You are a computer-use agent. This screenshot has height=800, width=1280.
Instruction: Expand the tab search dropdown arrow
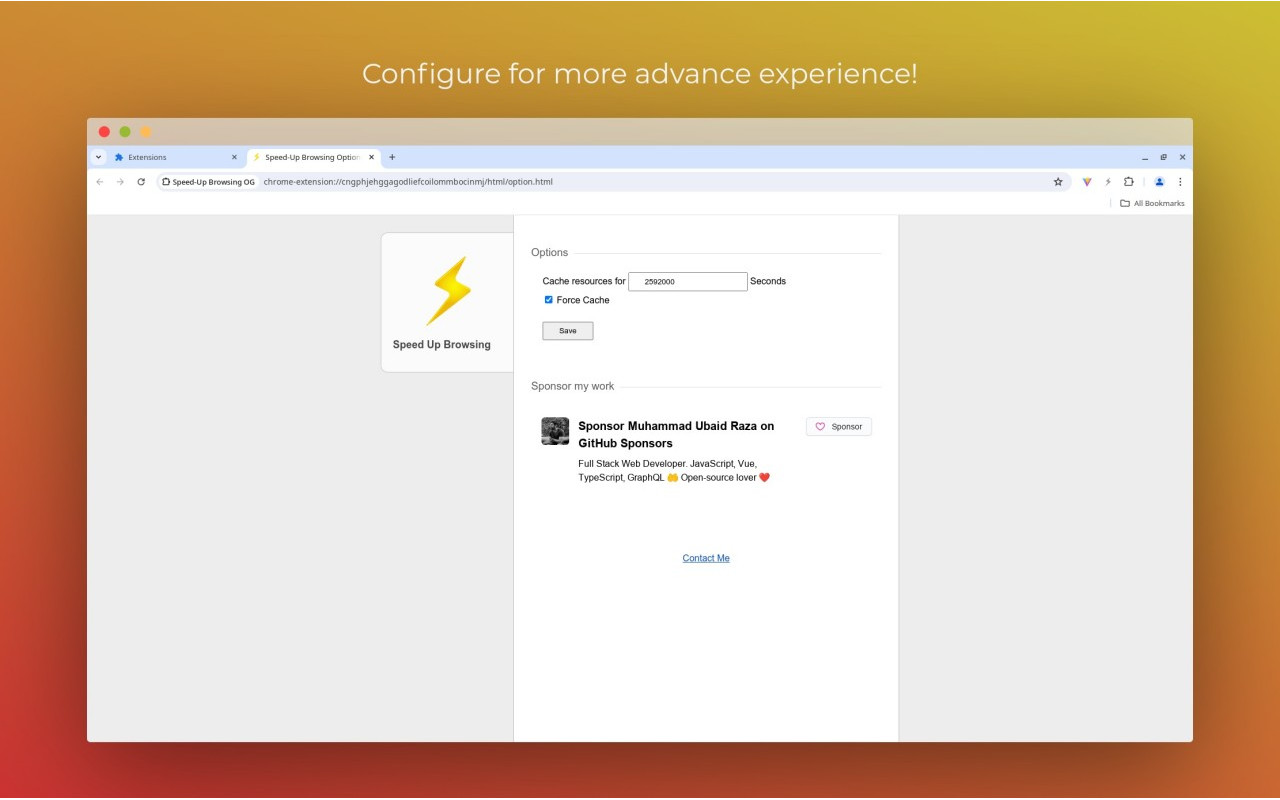(98, 157)
